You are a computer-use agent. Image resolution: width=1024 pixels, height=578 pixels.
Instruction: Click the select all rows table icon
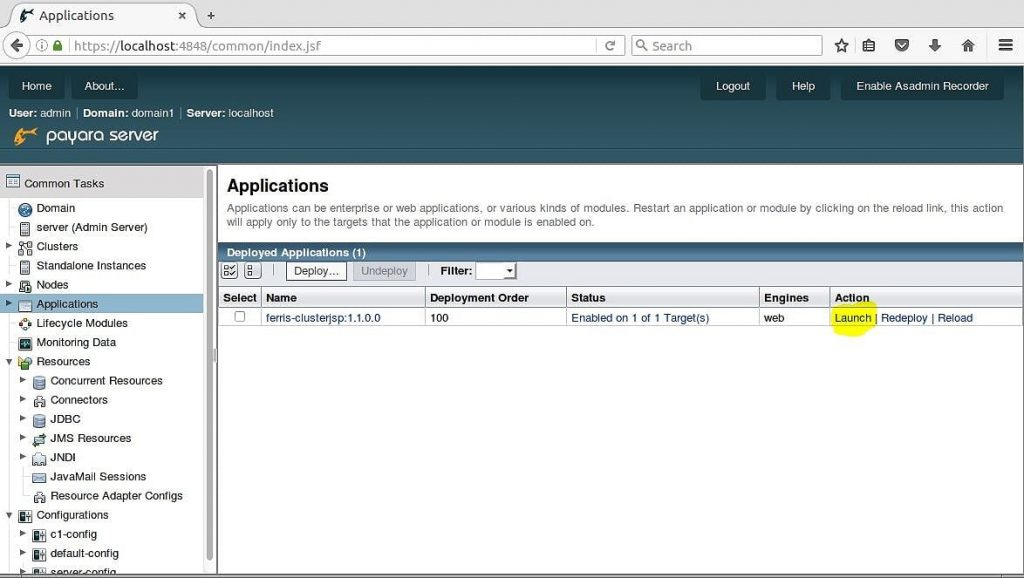pos(230,270)
